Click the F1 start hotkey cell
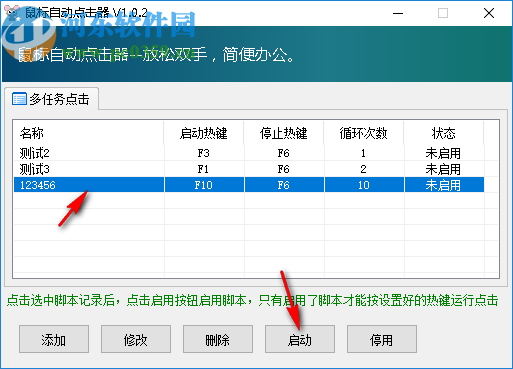Image resolution: width=513 pixels, height=369 pixels. click(203, 169)
